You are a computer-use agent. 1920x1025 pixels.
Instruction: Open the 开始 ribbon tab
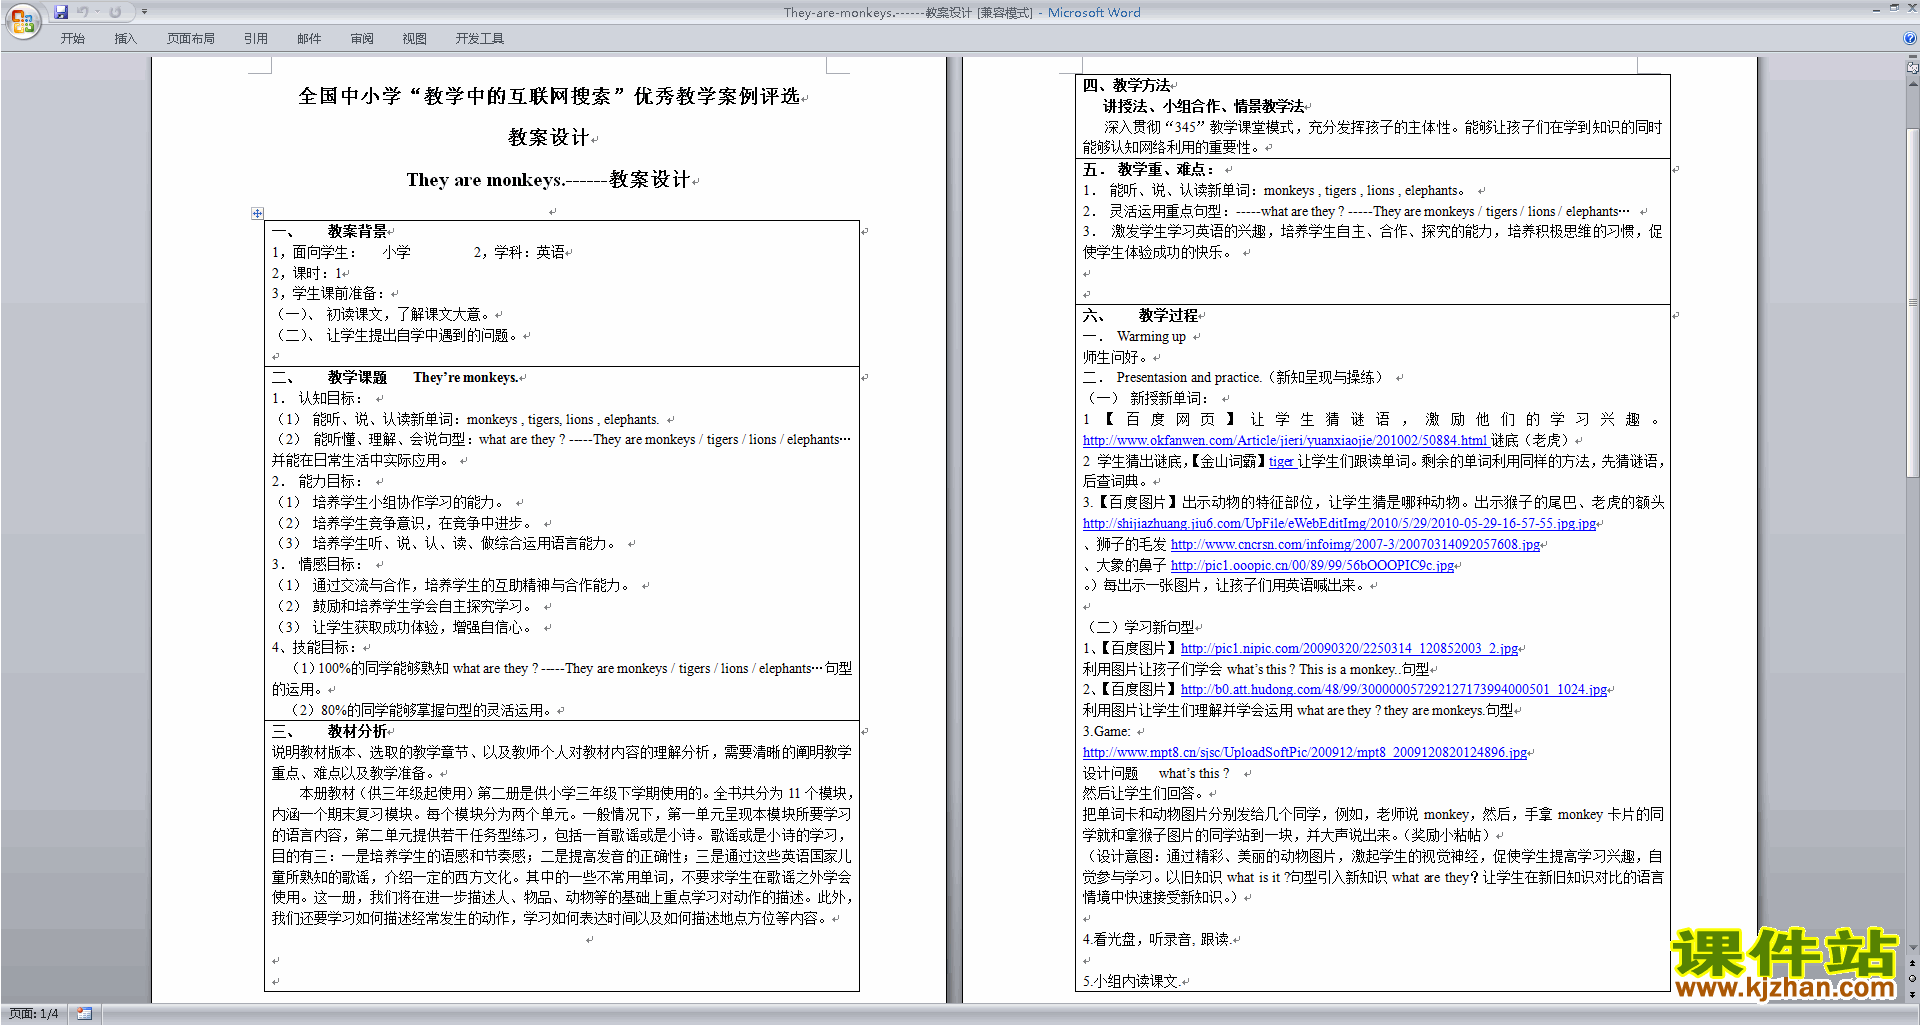[x=73, y=38]
